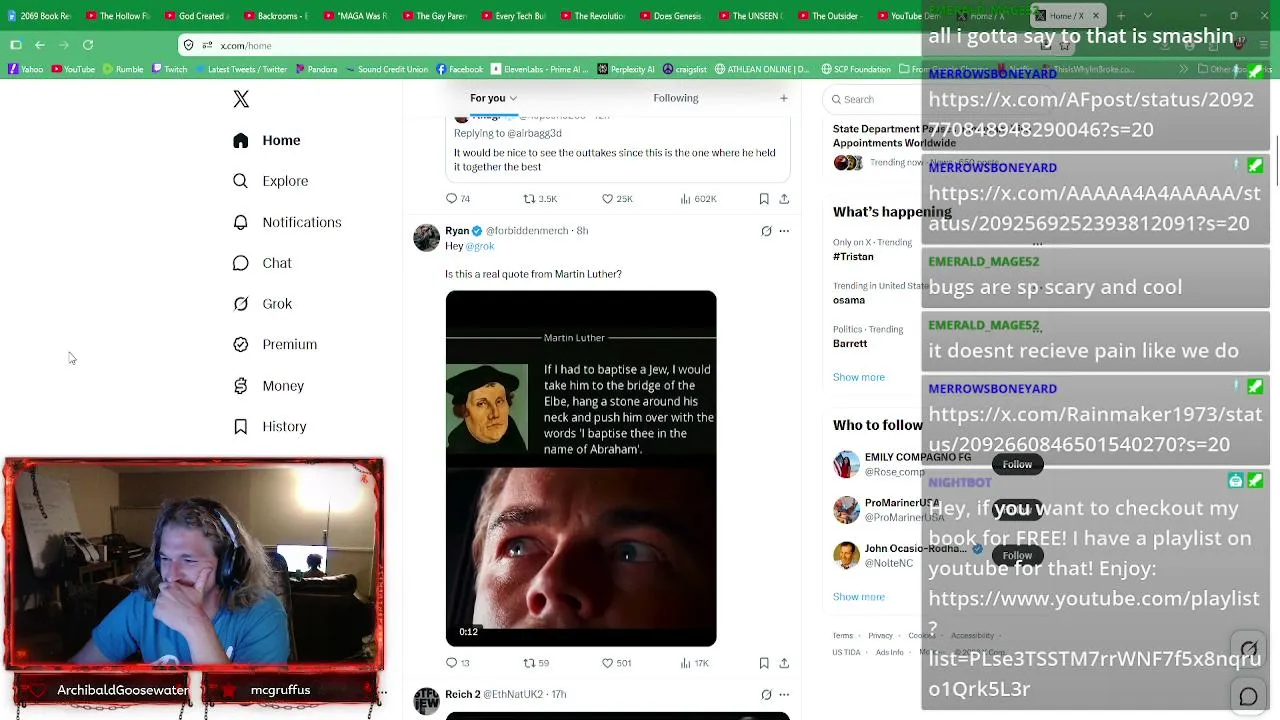The width and height of the screenshot is (1280, 720).
Task: Switch to the Following tab
Action: (676, 98)
